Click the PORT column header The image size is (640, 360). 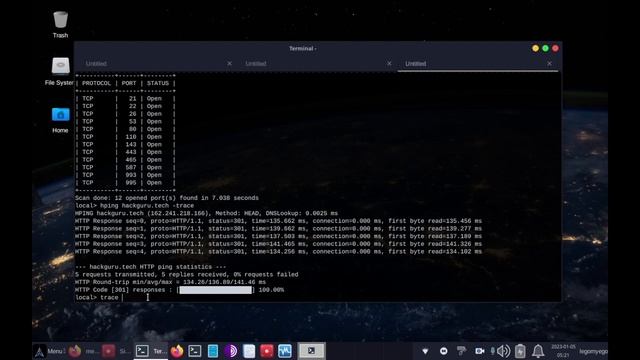click(x=129, y=83)
